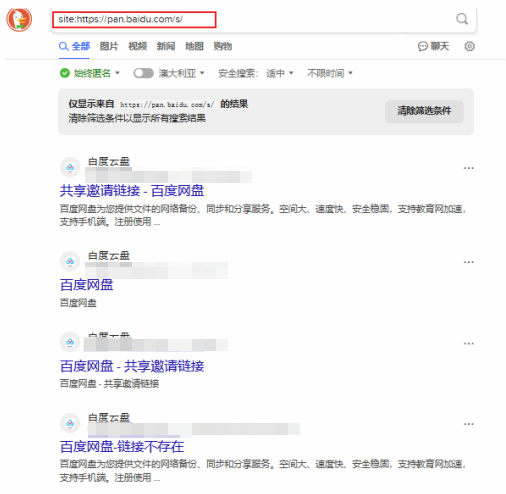Open the 共享邀请链接 - 百度网盘 result link
The height and width of the screenshot is (494, 506).
pyautogui.click(x=132, y=191)
